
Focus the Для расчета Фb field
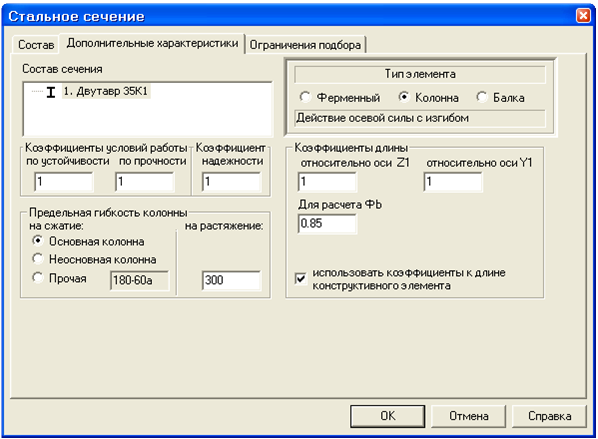[327, 223]
